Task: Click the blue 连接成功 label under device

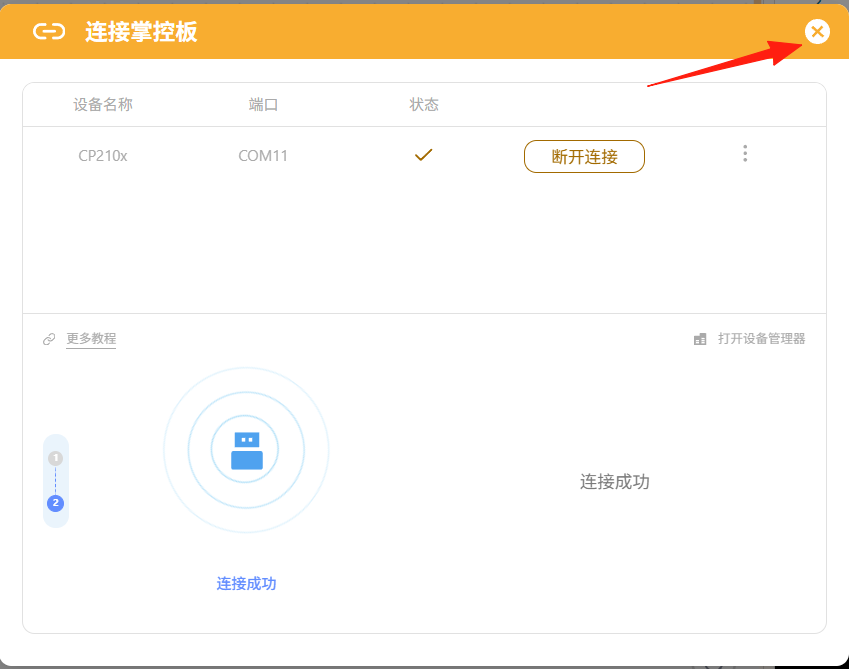Action: (x=246, y=583)
